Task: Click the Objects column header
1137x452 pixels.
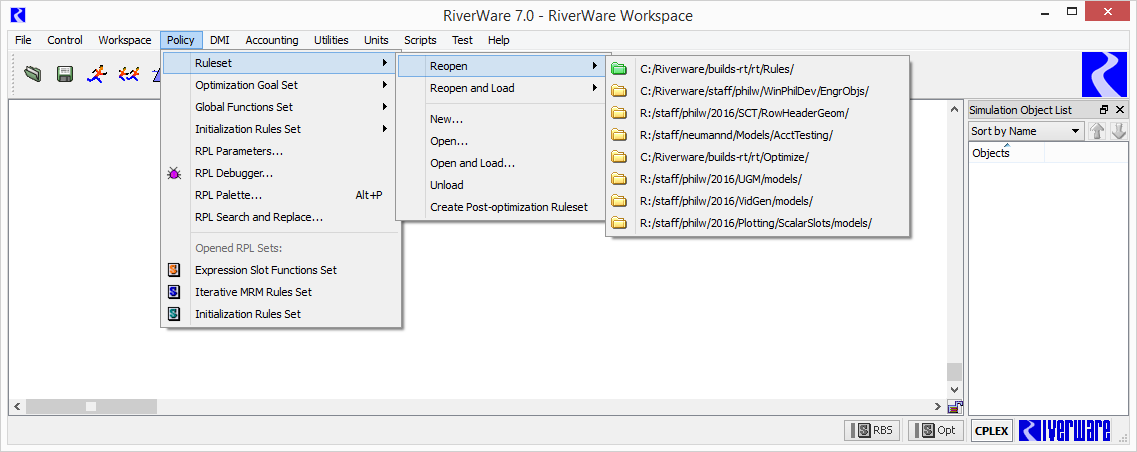Action: [1006, 152]
